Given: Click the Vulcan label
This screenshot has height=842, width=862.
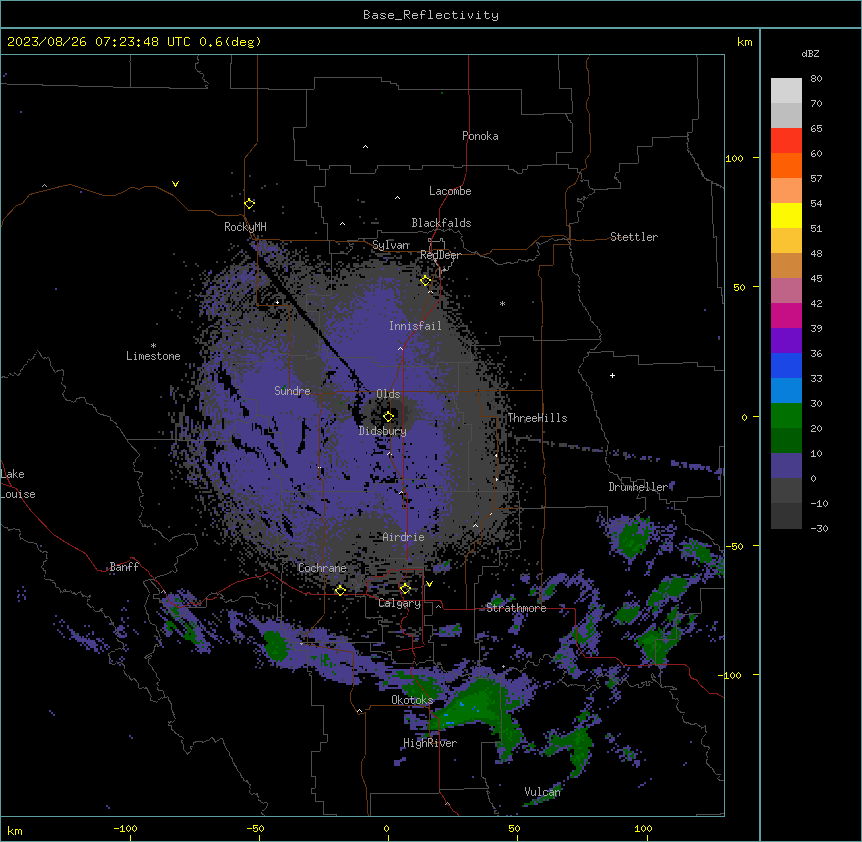Looking at the screenshot, I should coord(542,792).
